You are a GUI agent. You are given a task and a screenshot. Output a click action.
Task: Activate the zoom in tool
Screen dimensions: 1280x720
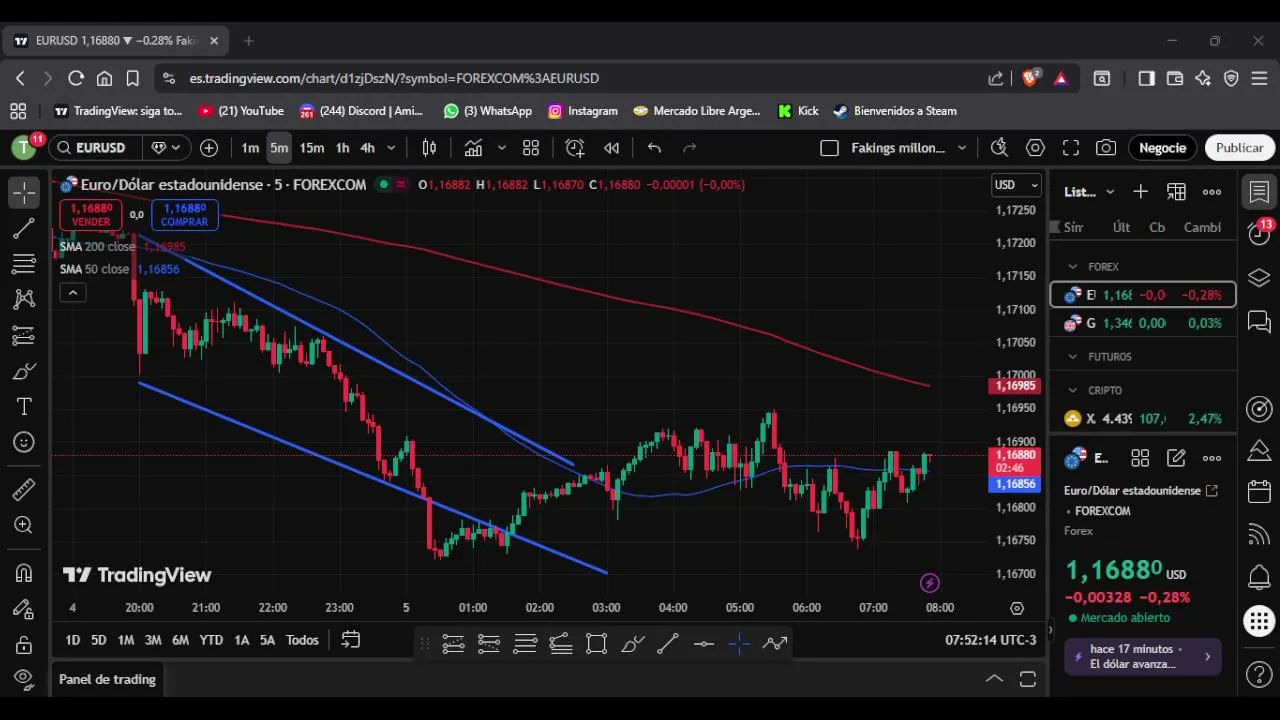(24, 525)
